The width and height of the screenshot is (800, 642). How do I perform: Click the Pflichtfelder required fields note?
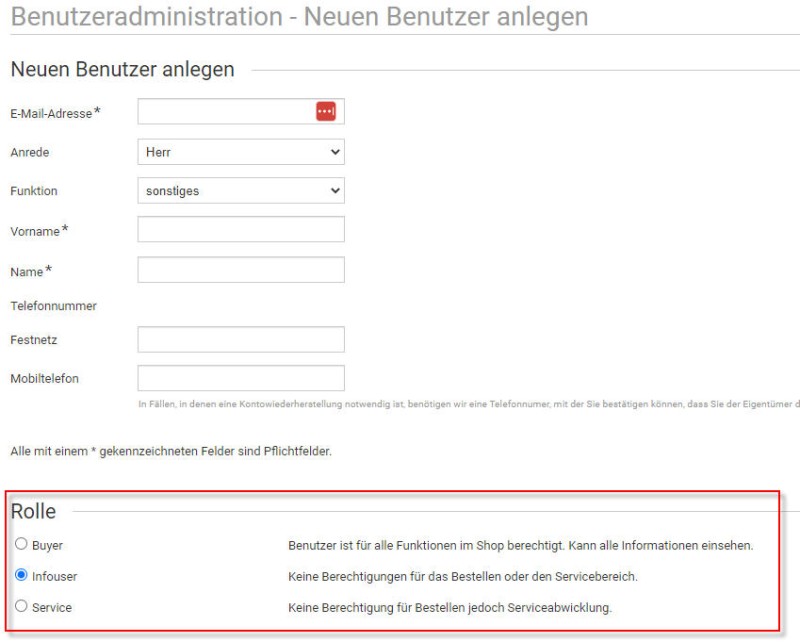[x=170, y=451]
